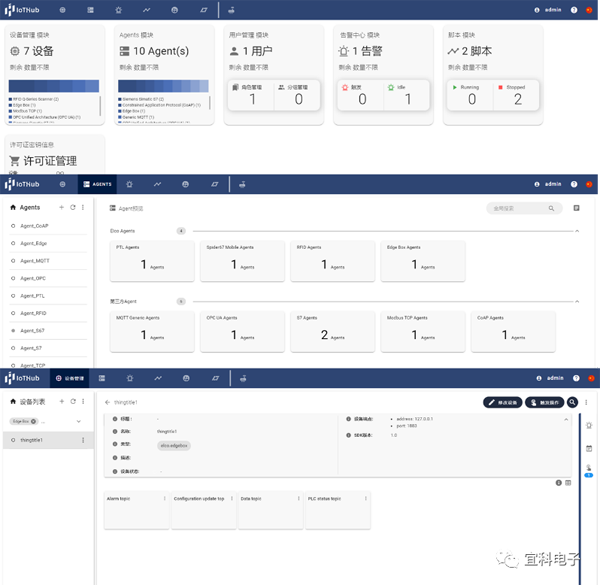Expand filter dropdown under 设备列表
This screenshot has width=600, height=585.
[x=79, y=422]
